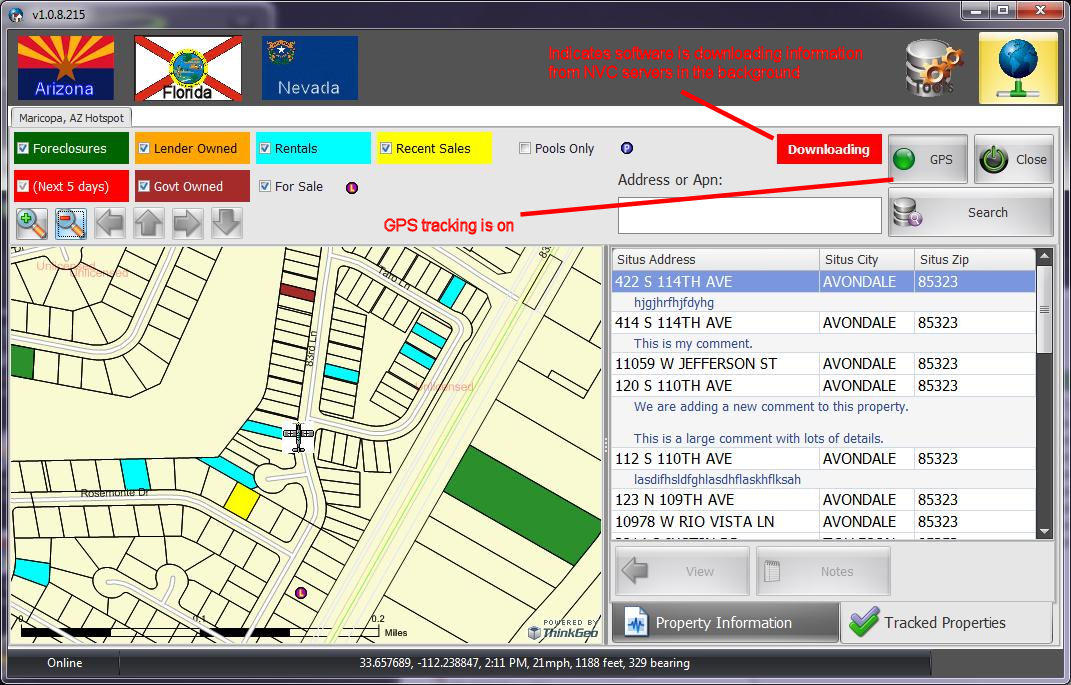Toggle the Foreclosures checkbox
Viewport: 1071px width, 685px height.
point(23,148)
